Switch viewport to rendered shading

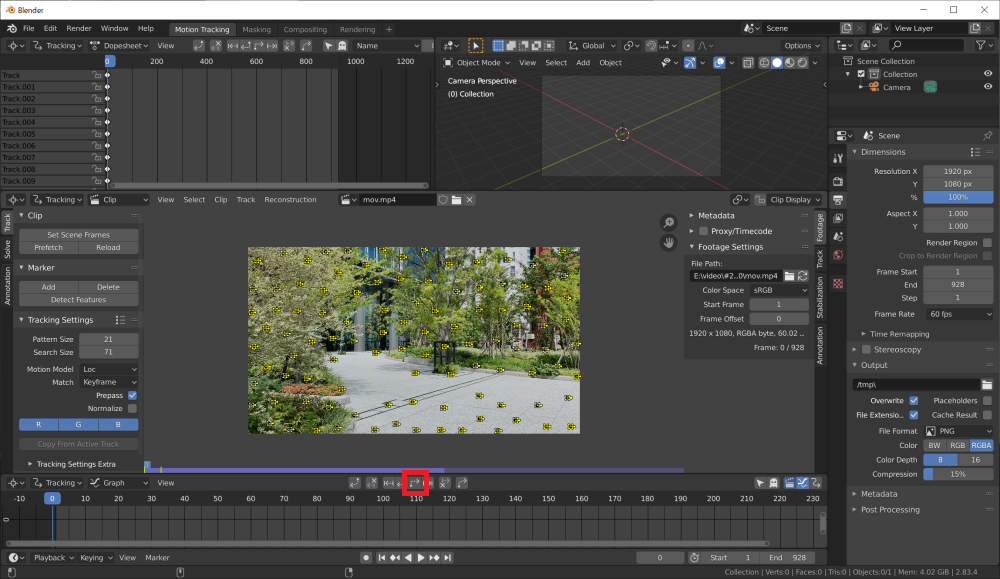(x=802, y=62)
